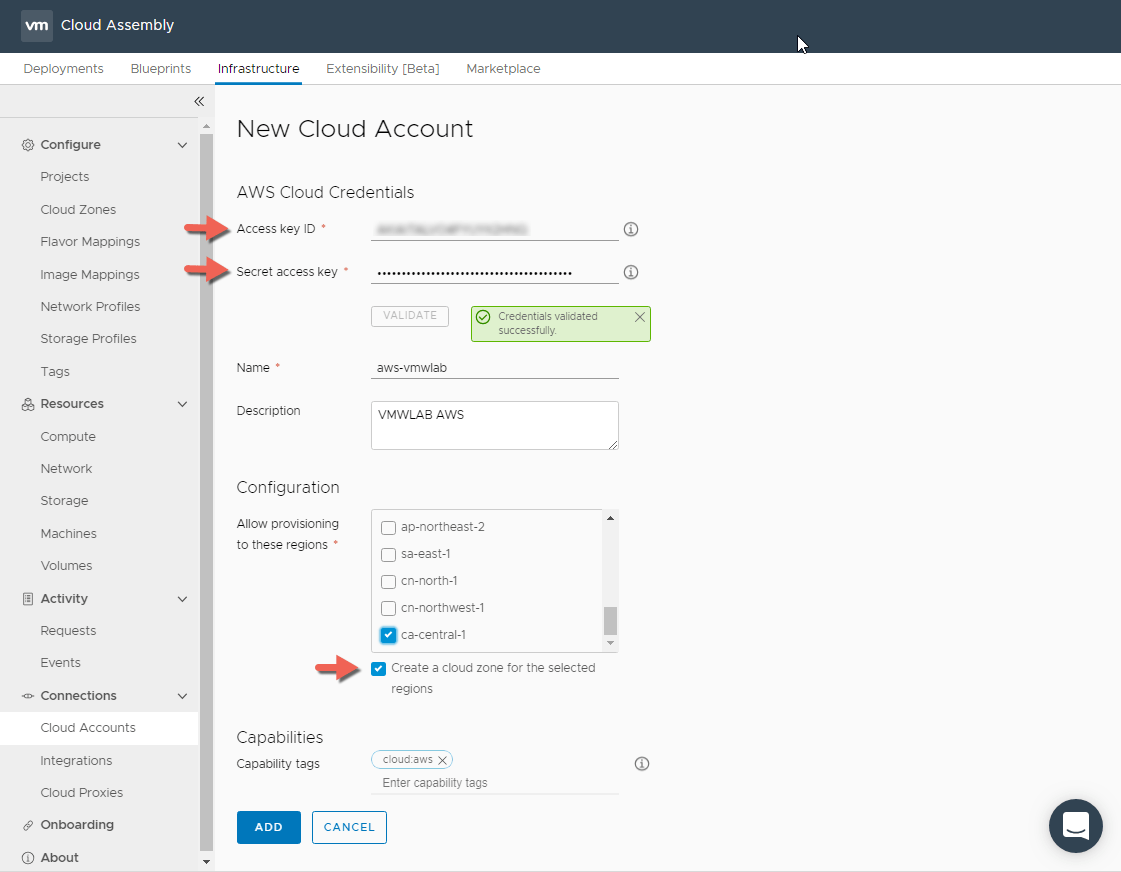Viewport: 1121px width, 872px height.
Task: Open the Marketplace tab
Action: coord(503,69)
